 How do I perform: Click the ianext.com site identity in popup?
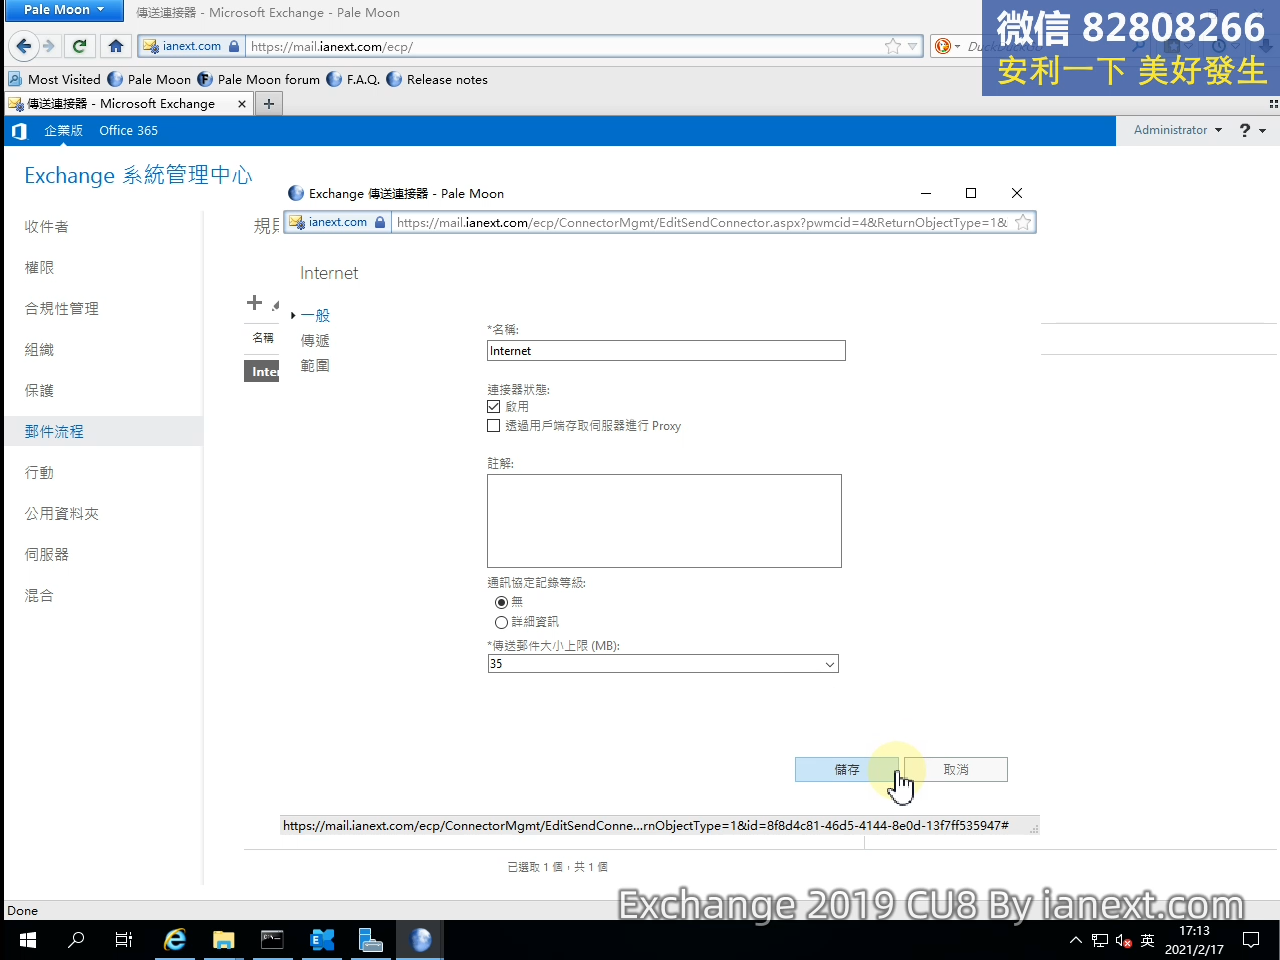(x=337, y=222)
